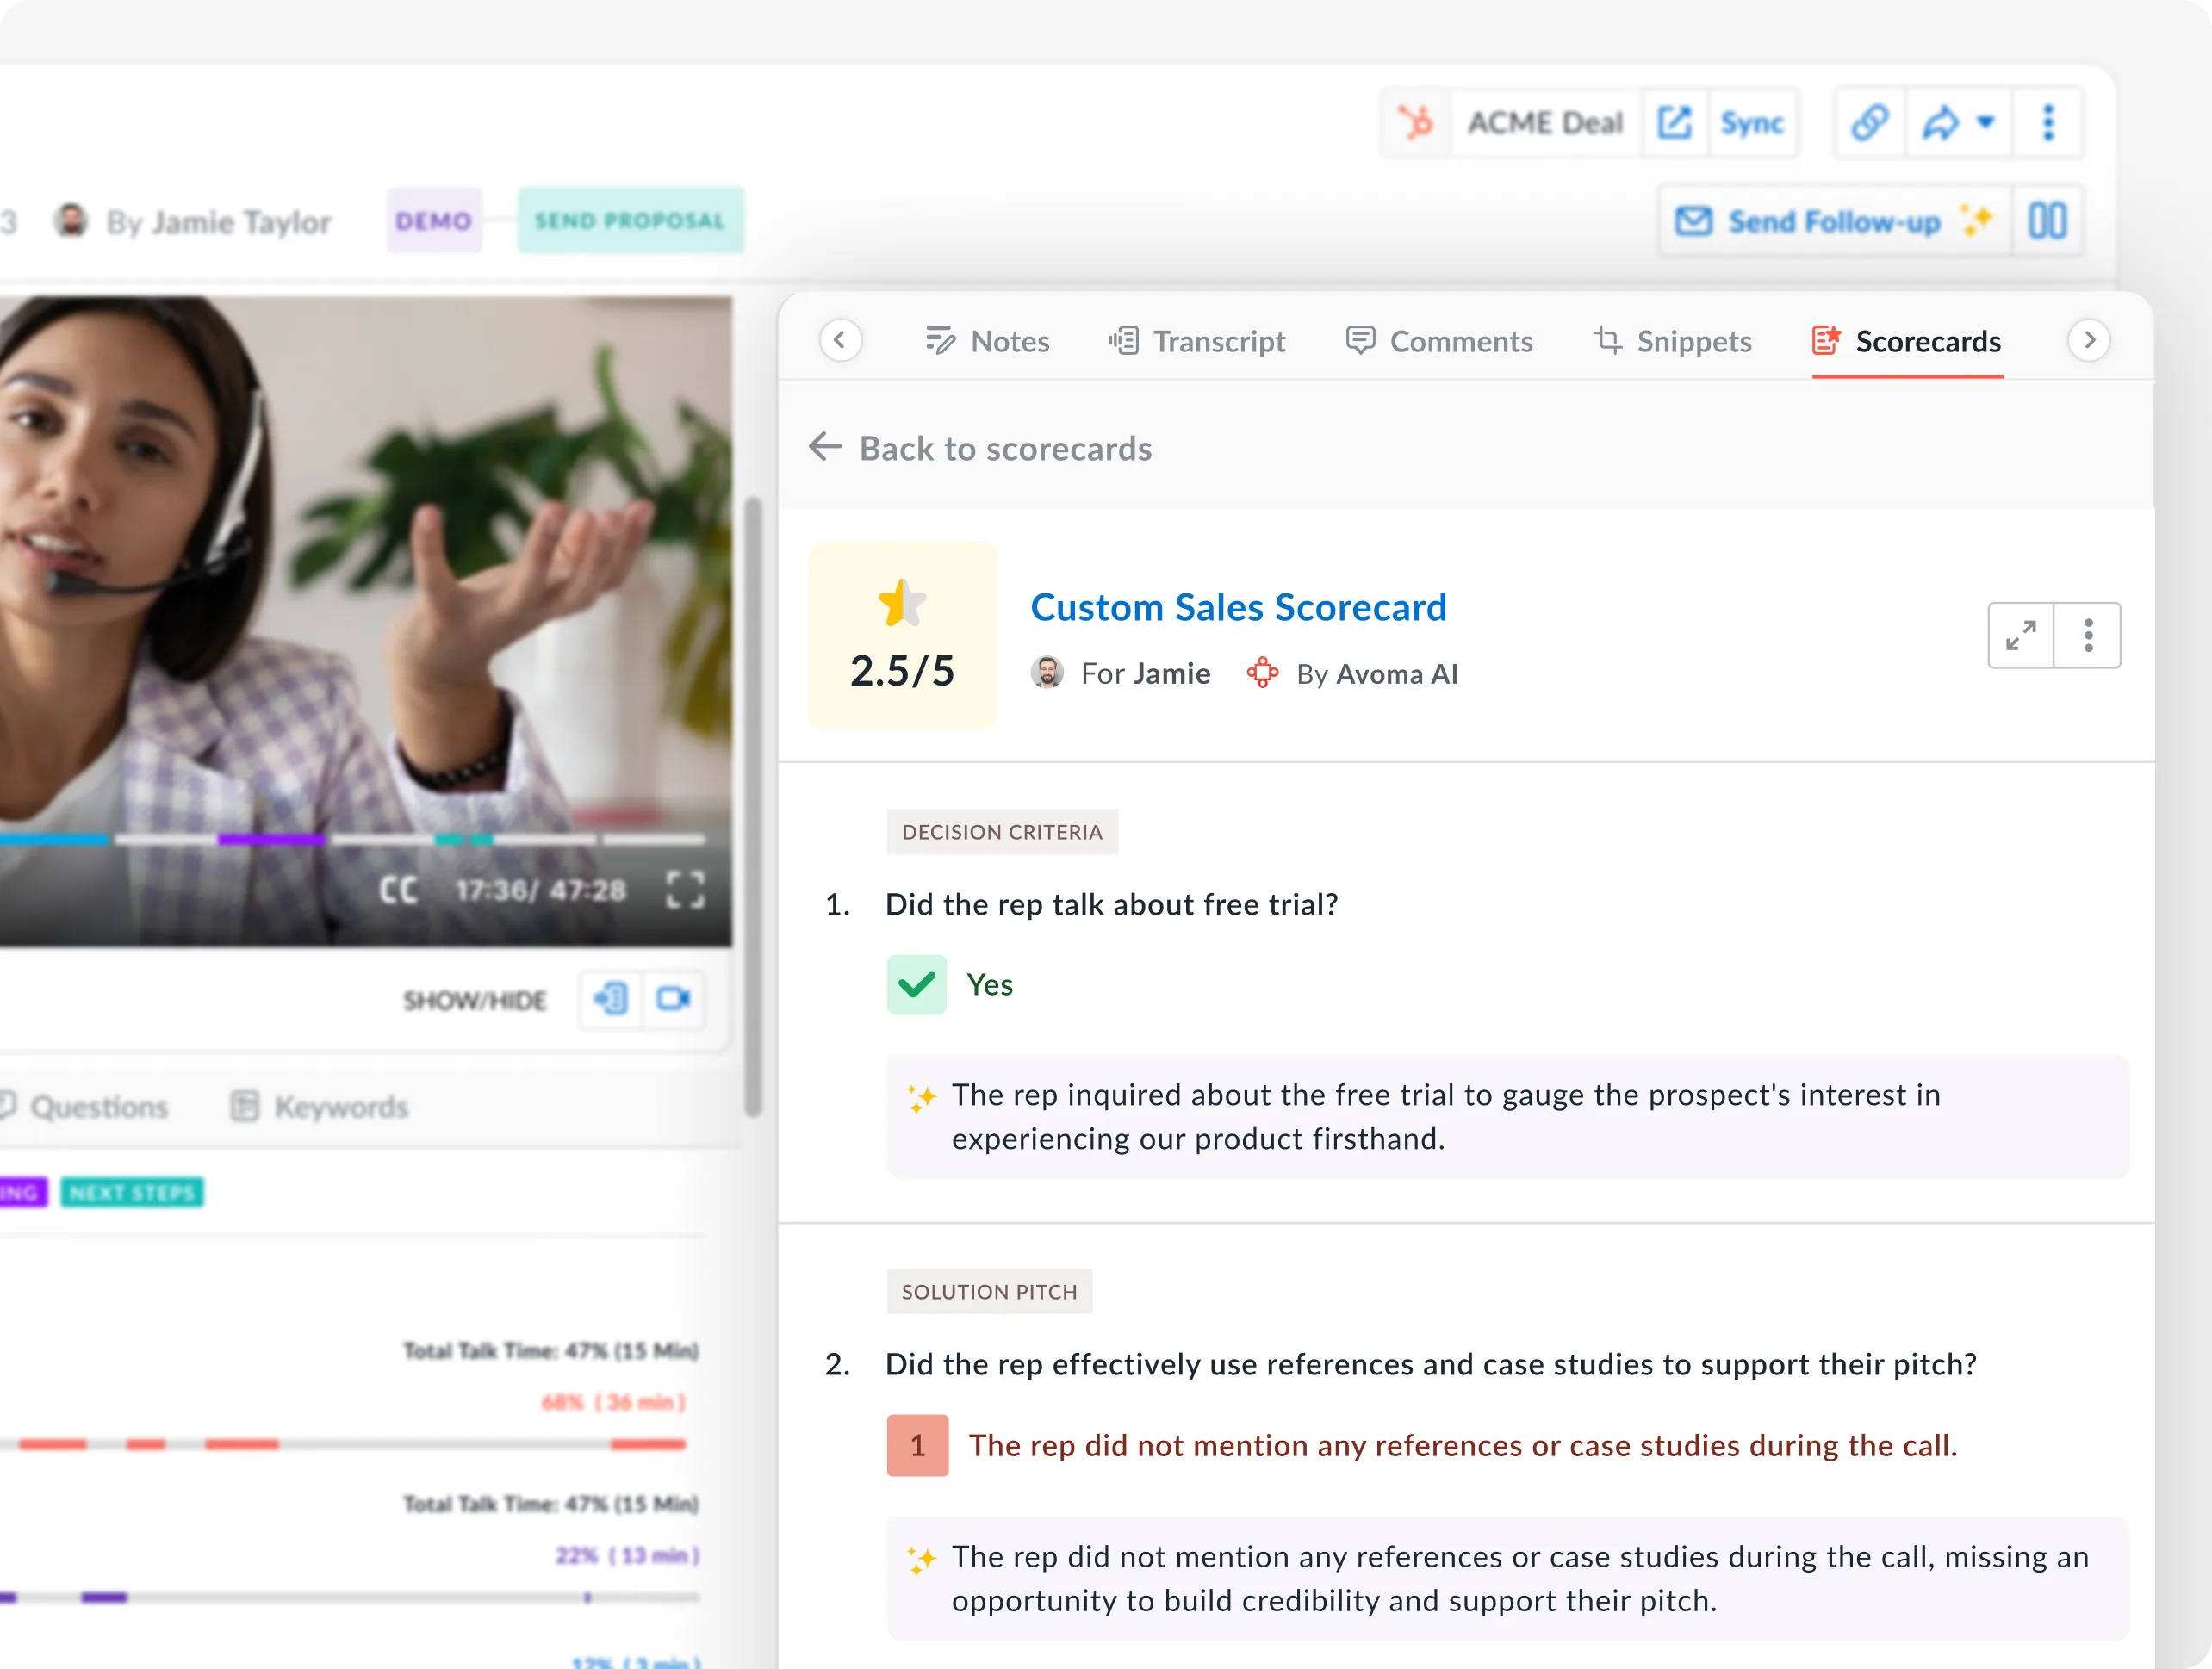Open the three-dot more options menu
The height and width of the screenshot is (1669, 2212).
(2048, 122)
